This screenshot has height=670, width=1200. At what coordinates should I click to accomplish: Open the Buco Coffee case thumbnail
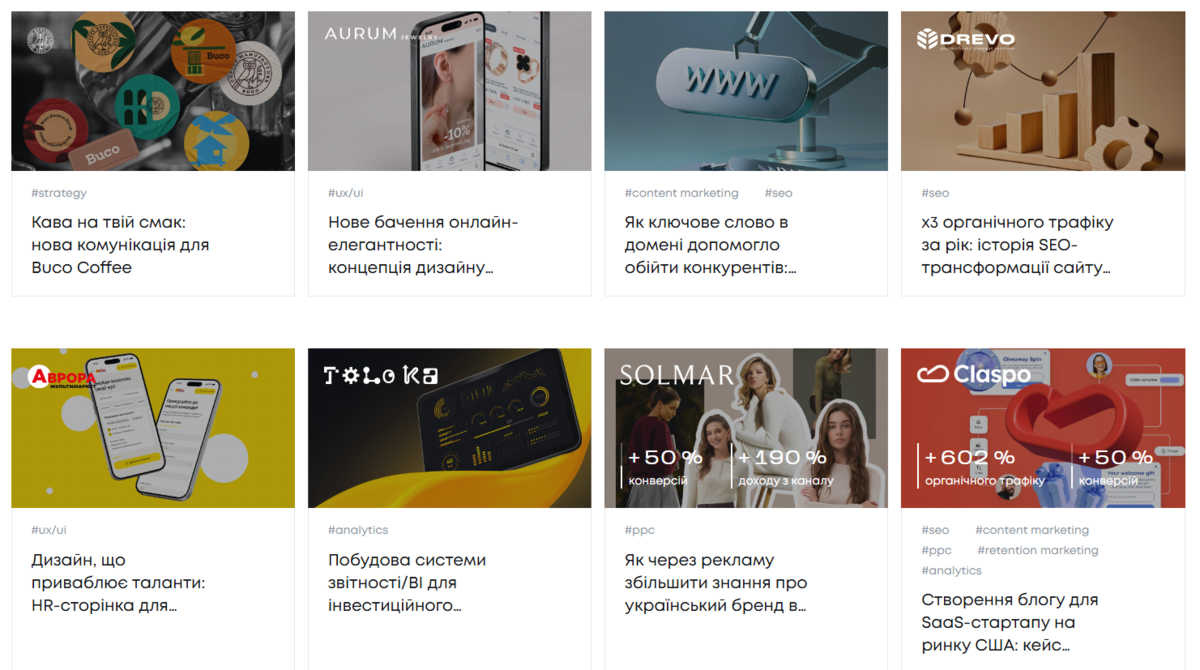tap(153, 91)
